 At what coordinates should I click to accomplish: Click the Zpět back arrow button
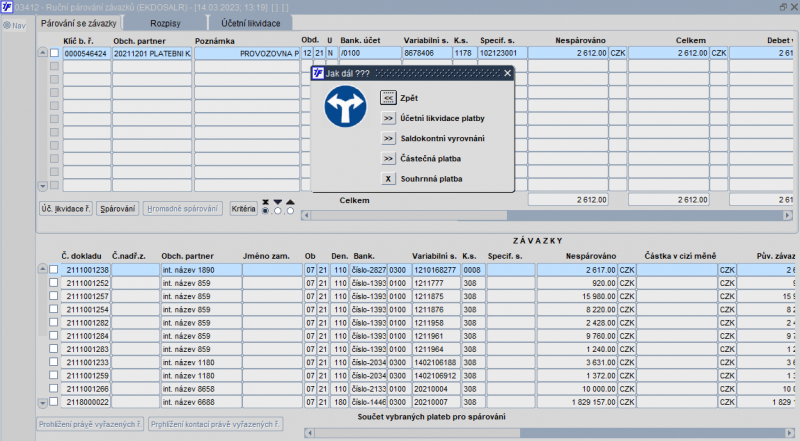tap(388, 98)
